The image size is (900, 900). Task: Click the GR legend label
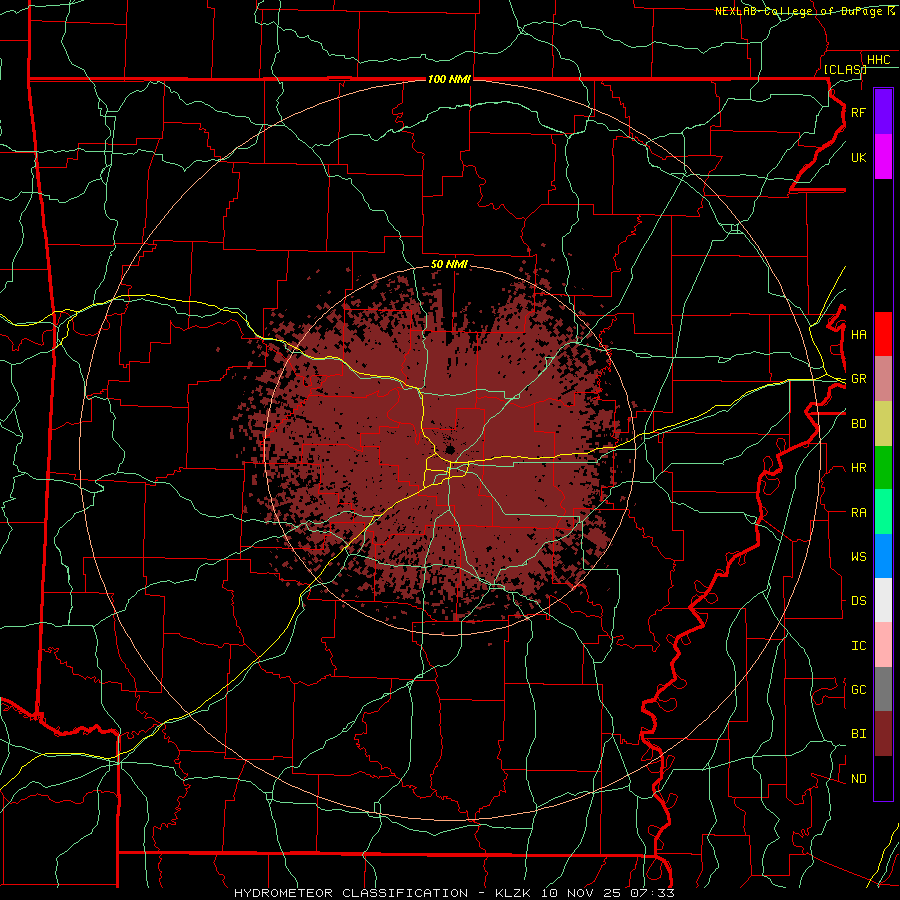[x=859, y=379]
